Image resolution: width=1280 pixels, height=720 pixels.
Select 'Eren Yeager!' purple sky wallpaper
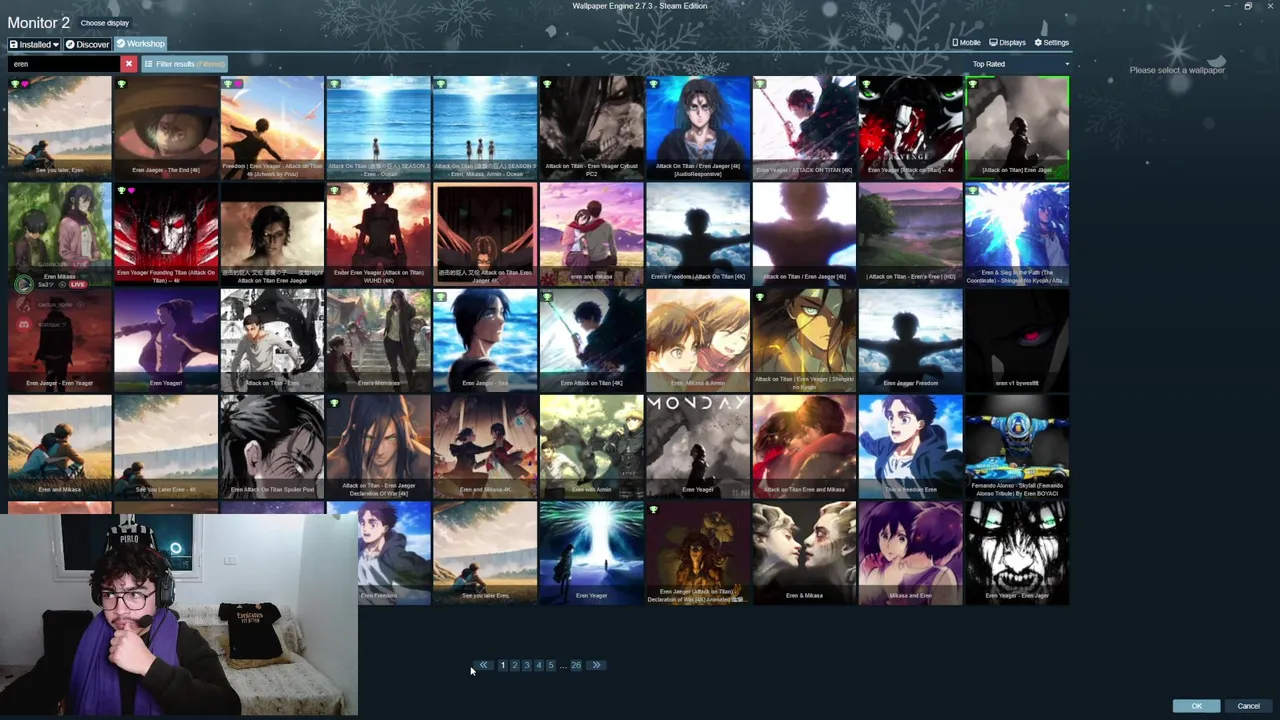coord(166,340)
